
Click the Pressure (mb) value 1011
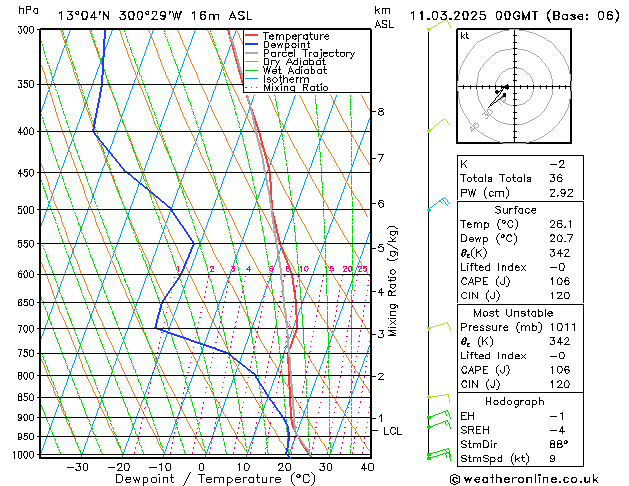[x=563, y=327]
